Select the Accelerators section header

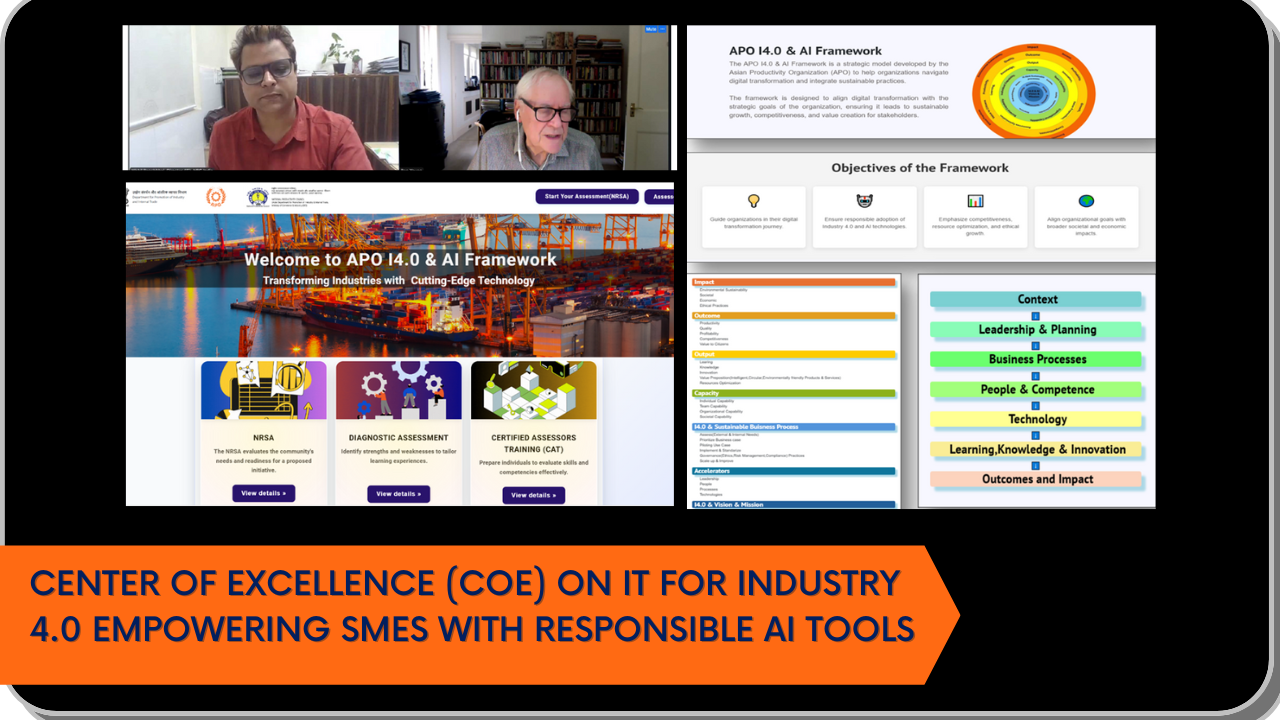(x=794, y=471)
